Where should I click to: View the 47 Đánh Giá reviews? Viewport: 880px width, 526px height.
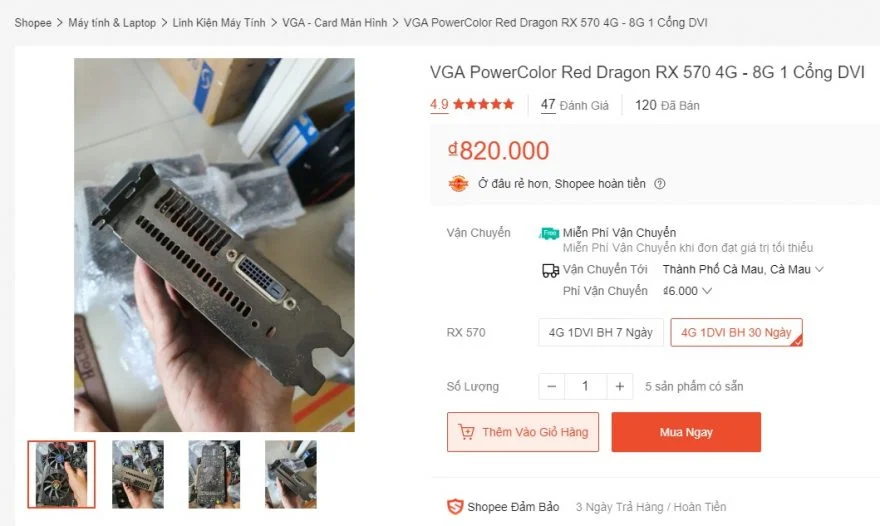pos(575,105)
